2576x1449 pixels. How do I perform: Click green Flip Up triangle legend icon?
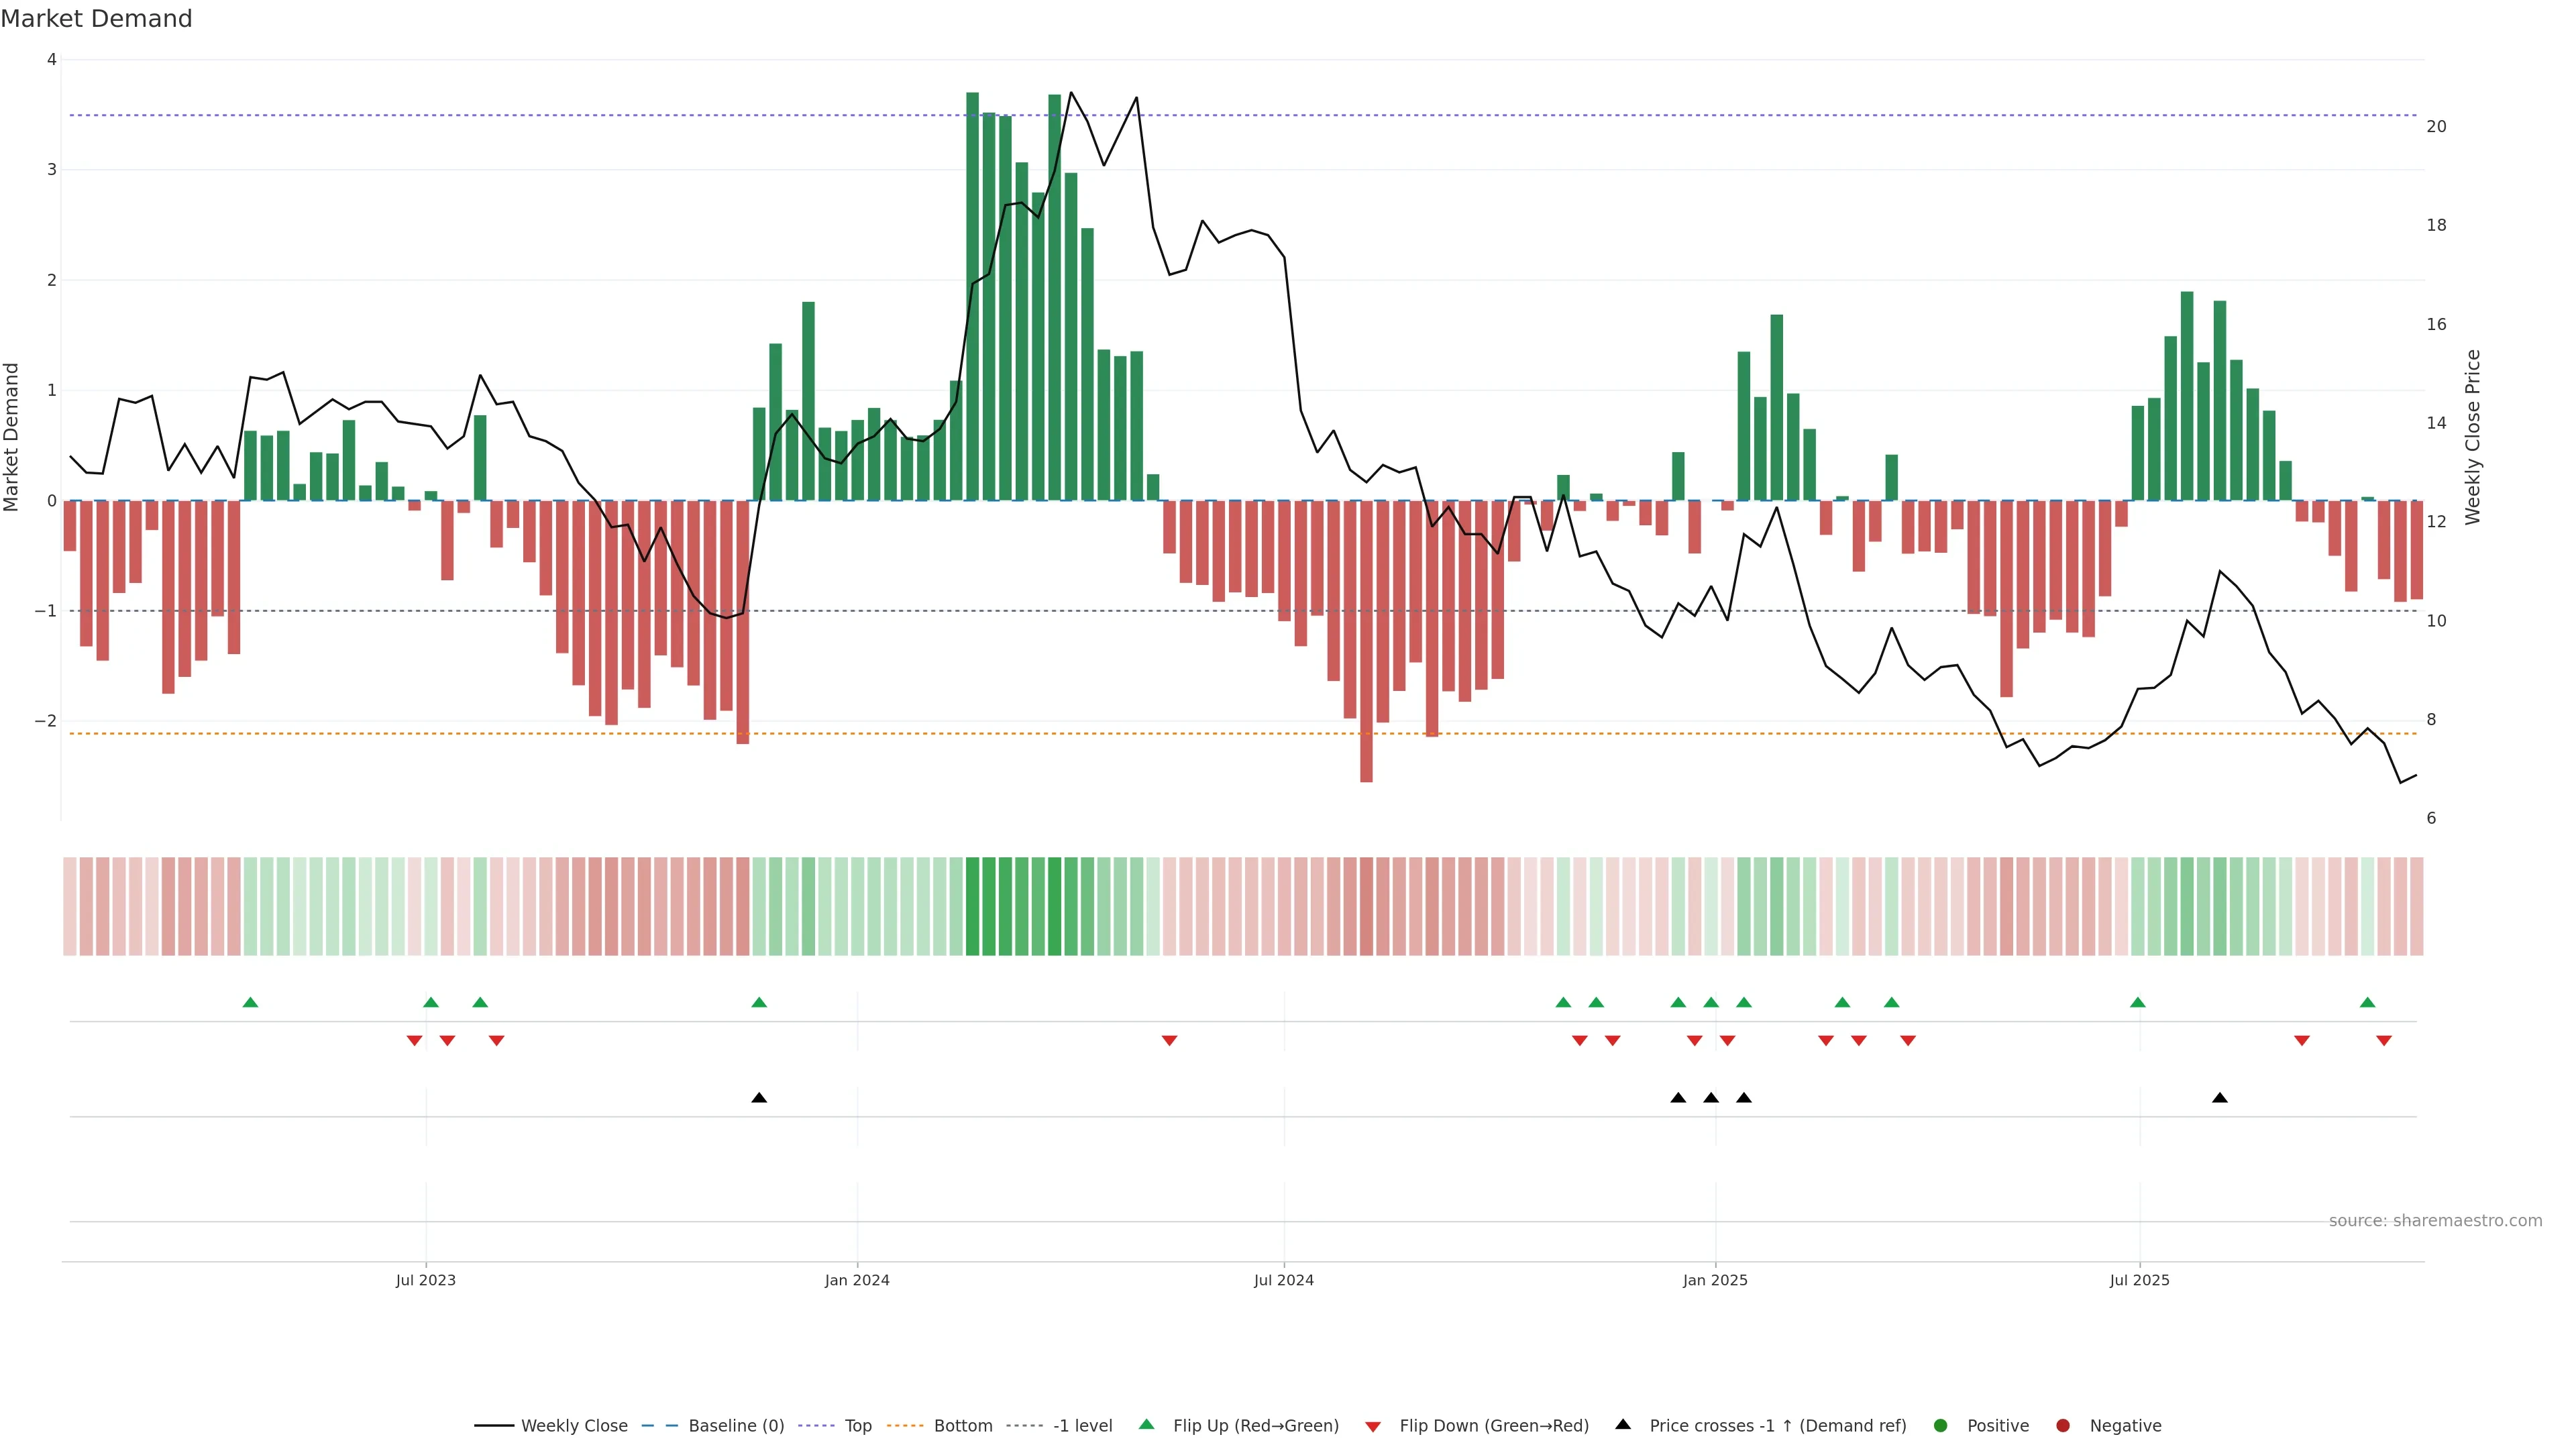click(x=1147, y=1424)
